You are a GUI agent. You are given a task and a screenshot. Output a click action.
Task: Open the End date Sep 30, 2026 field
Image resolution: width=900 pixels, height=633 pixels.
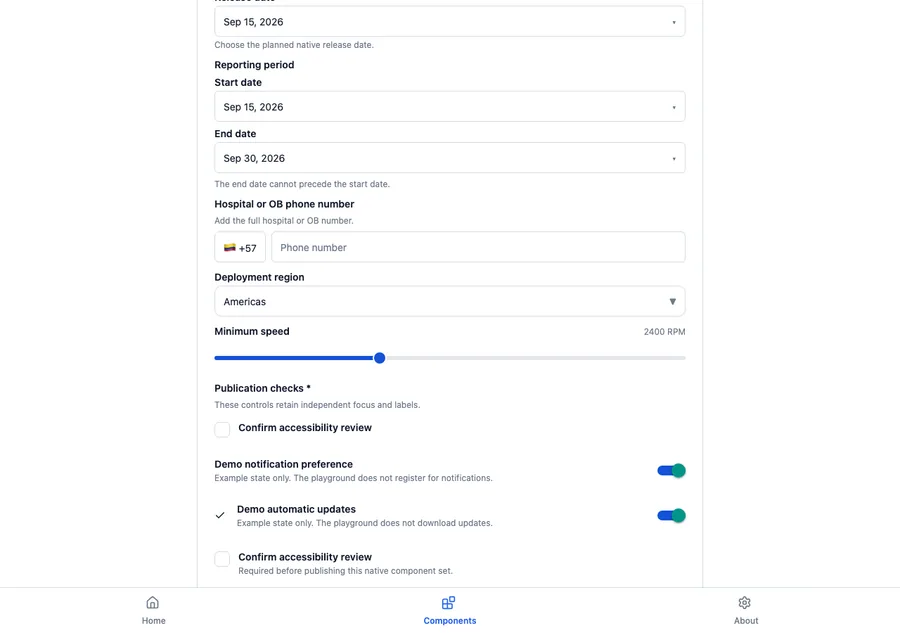pos(449,158)
